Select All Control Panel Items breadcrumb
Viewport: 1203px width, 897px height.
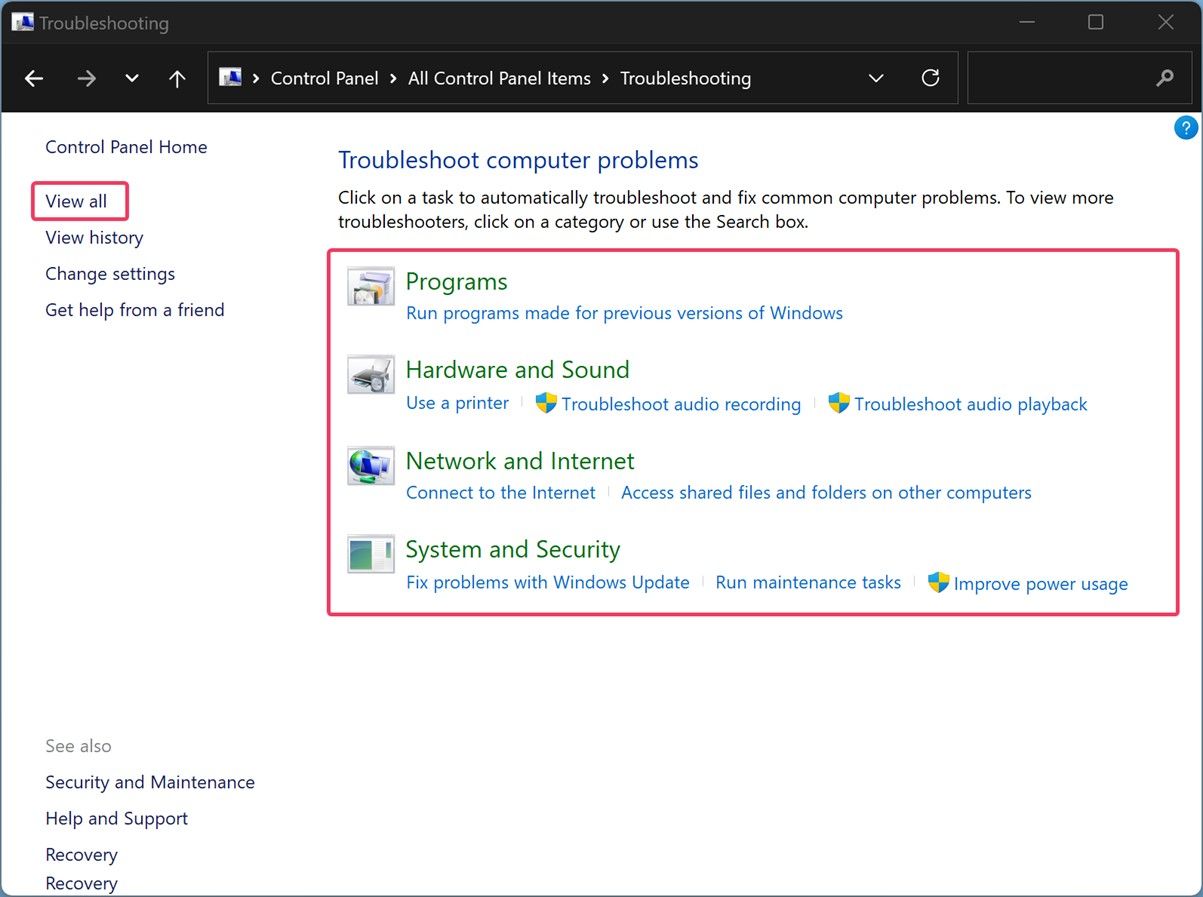[499, 78]
